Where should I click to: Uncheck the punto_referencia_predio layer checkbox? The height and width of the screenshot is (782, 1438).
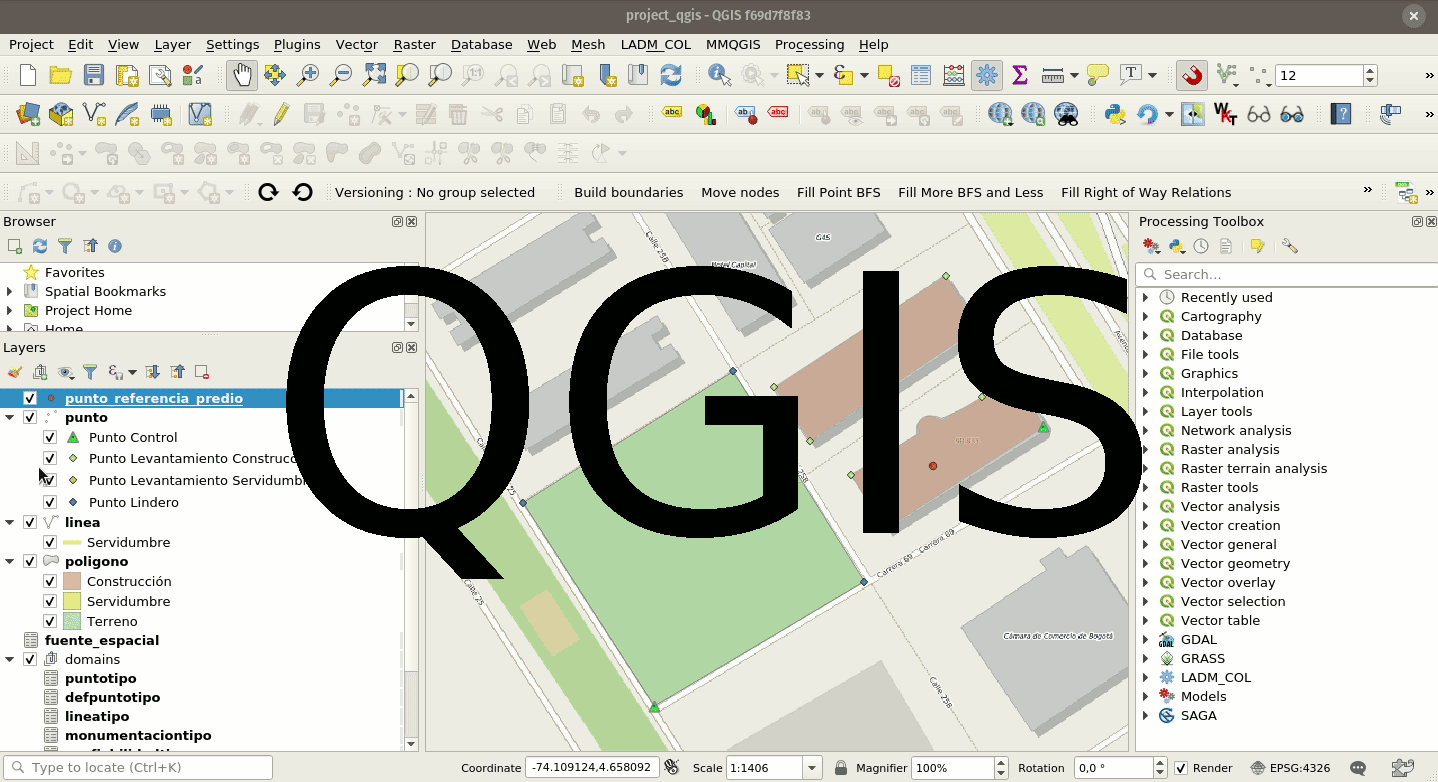point(30,398)
